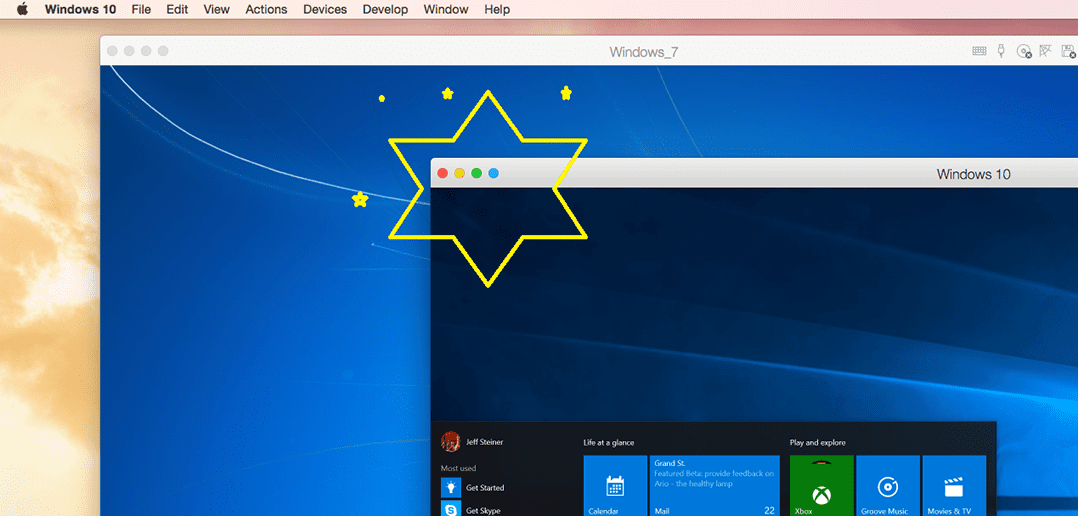Open the Mail tile showing Grand St.

pyautogui.click(x=715, y=485)
